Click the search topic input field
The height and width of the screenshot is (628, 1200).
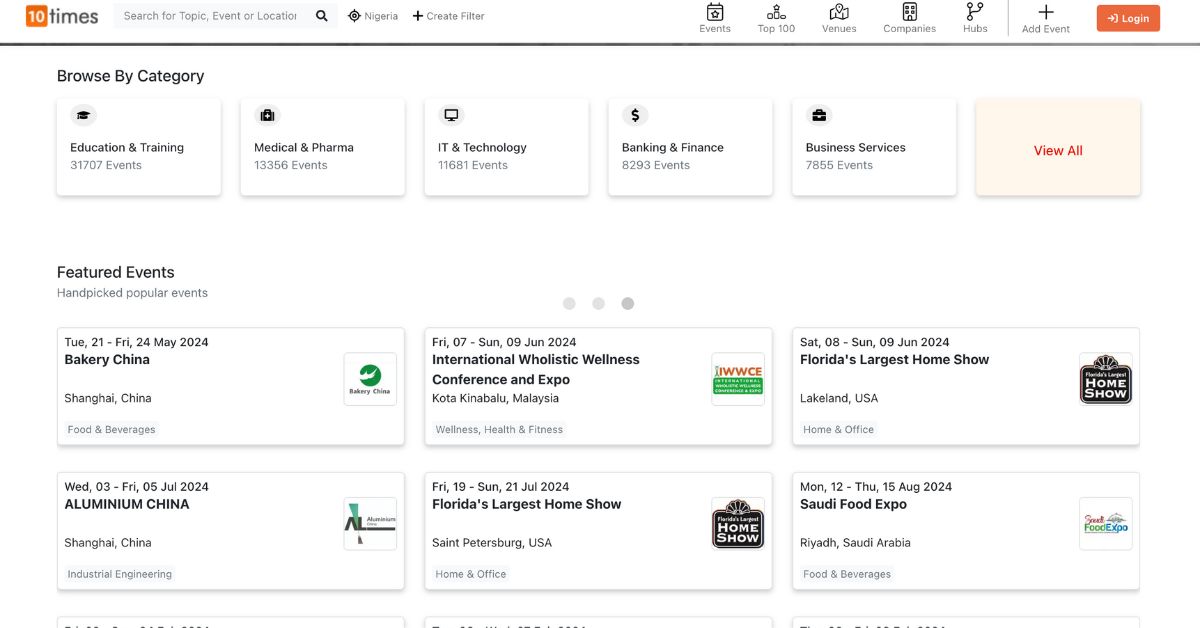click(210, 16)
